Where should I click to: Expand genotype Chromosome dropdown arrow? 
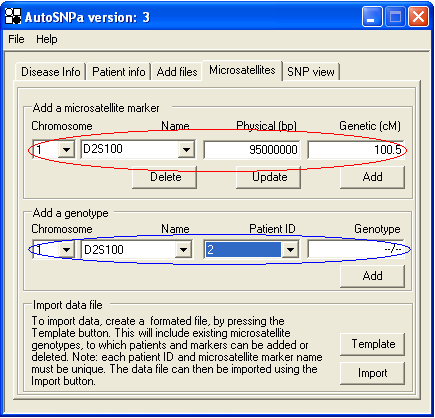click(66, 249)
